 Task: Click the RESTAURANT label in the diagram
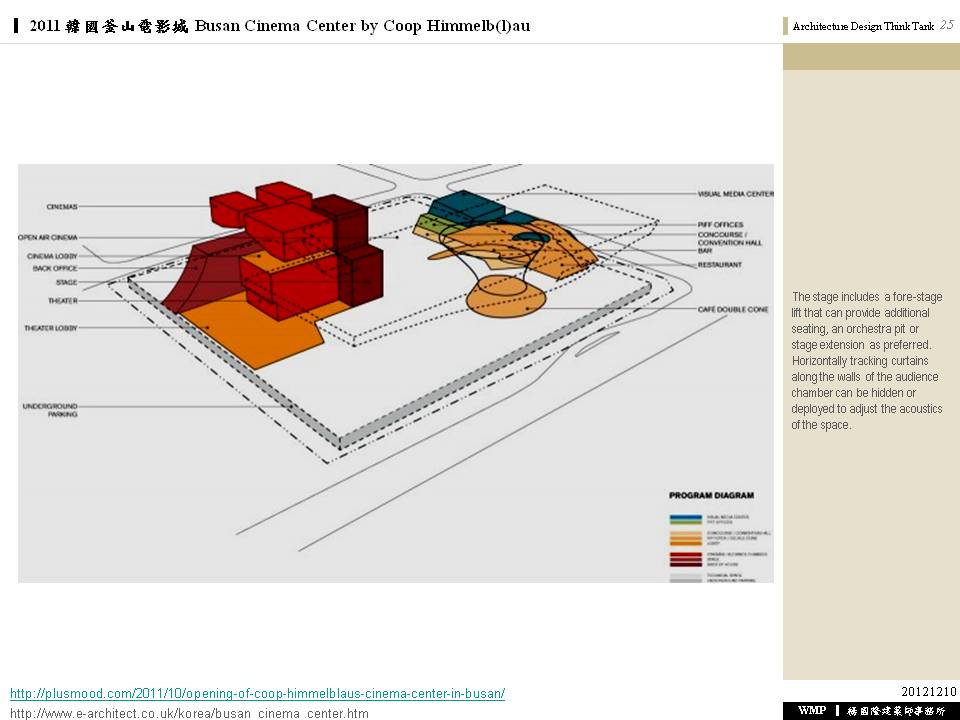[720, 265]
